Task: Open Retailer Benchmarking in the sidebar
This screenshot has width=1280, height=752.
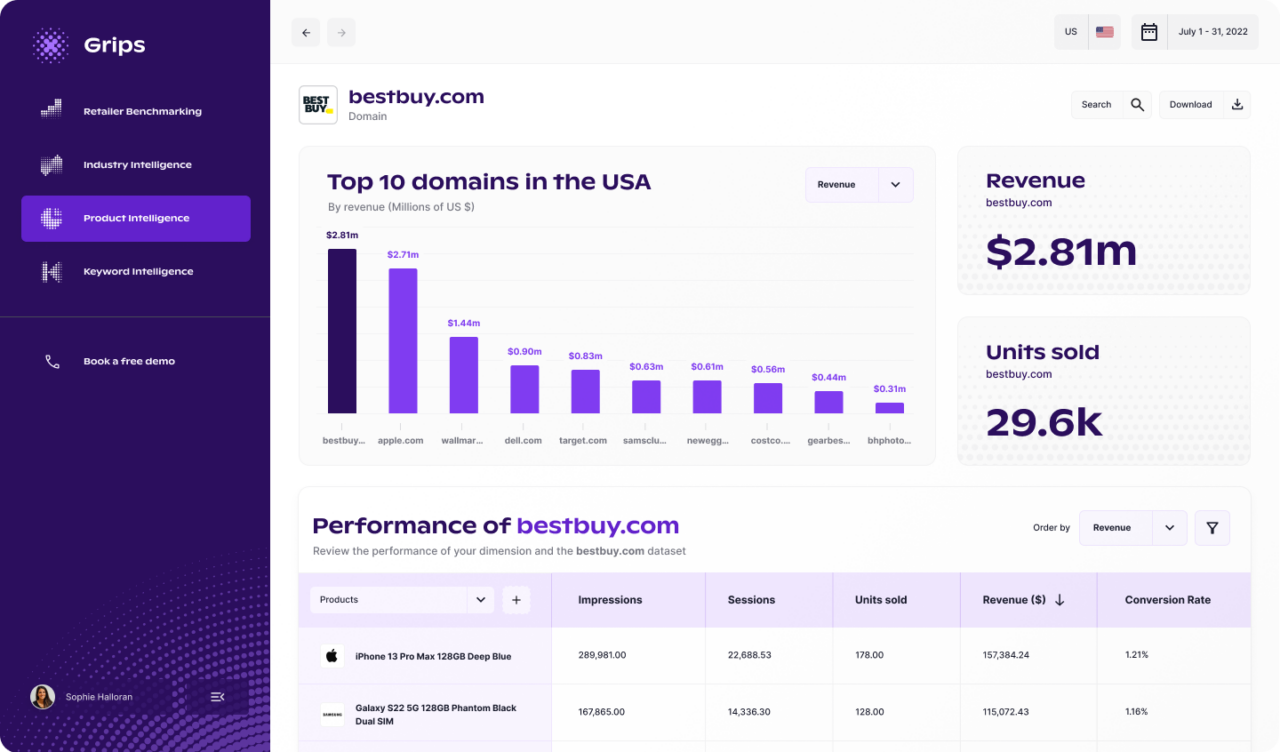Action: click(x=141, y=111)
